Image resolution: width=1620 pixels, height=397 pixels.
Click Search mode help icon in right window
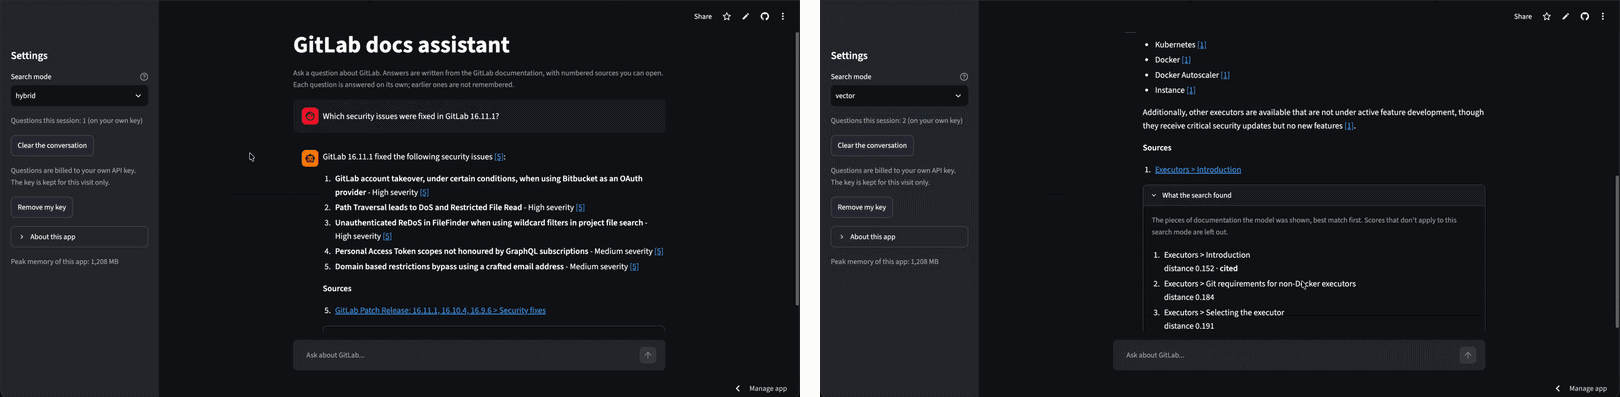[x=964, y=77]
